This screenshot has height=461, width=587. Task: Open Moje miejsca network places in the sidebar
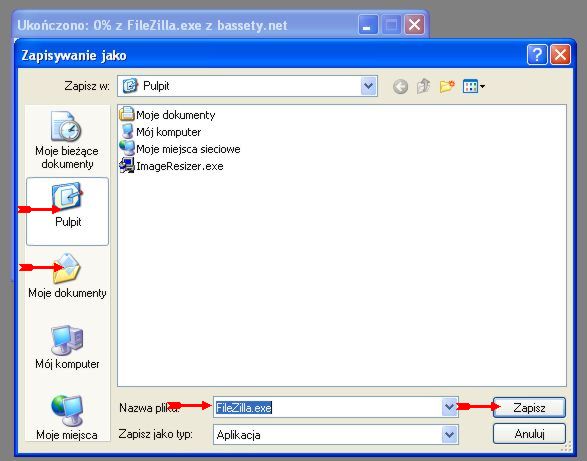[67, 418]
